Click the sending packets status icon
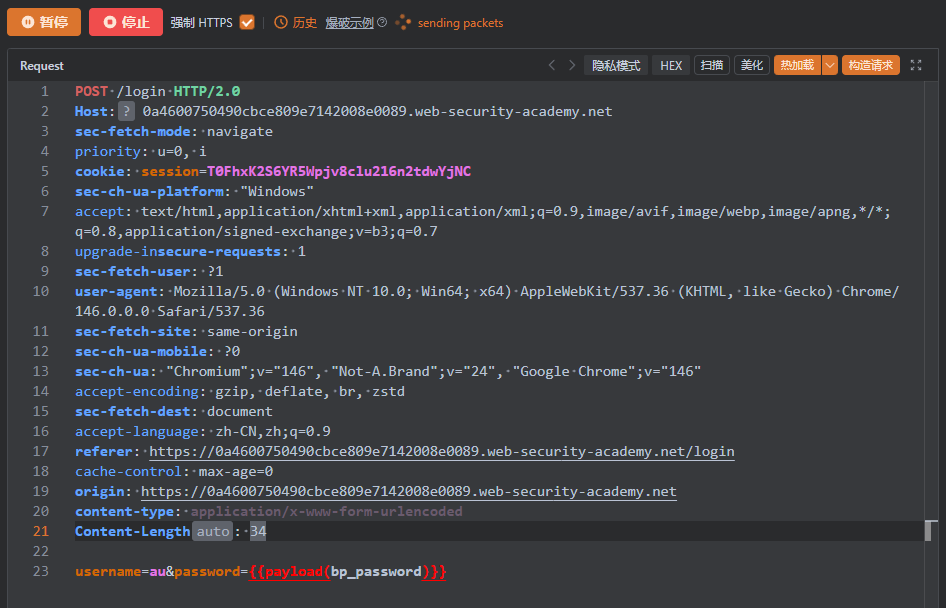 (403, 22)
